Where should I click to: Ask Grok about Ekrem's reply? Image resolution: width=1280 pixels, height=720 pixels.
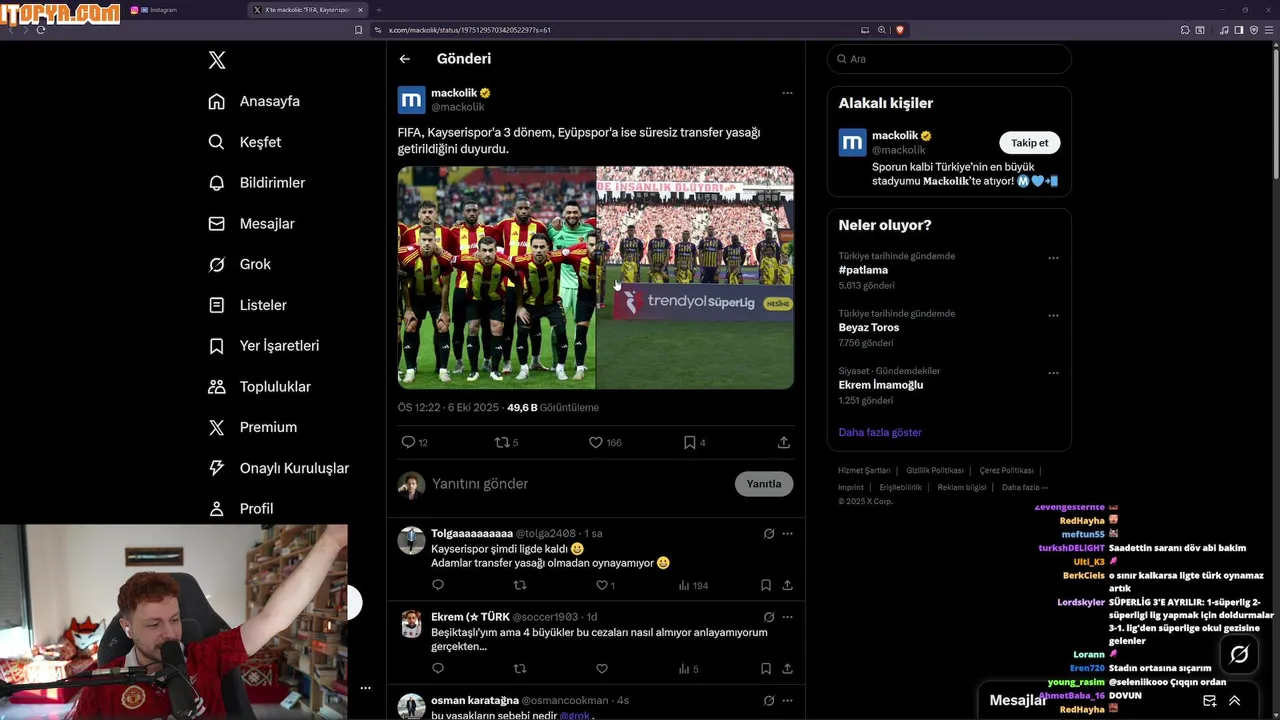click(x=769, y=617)
